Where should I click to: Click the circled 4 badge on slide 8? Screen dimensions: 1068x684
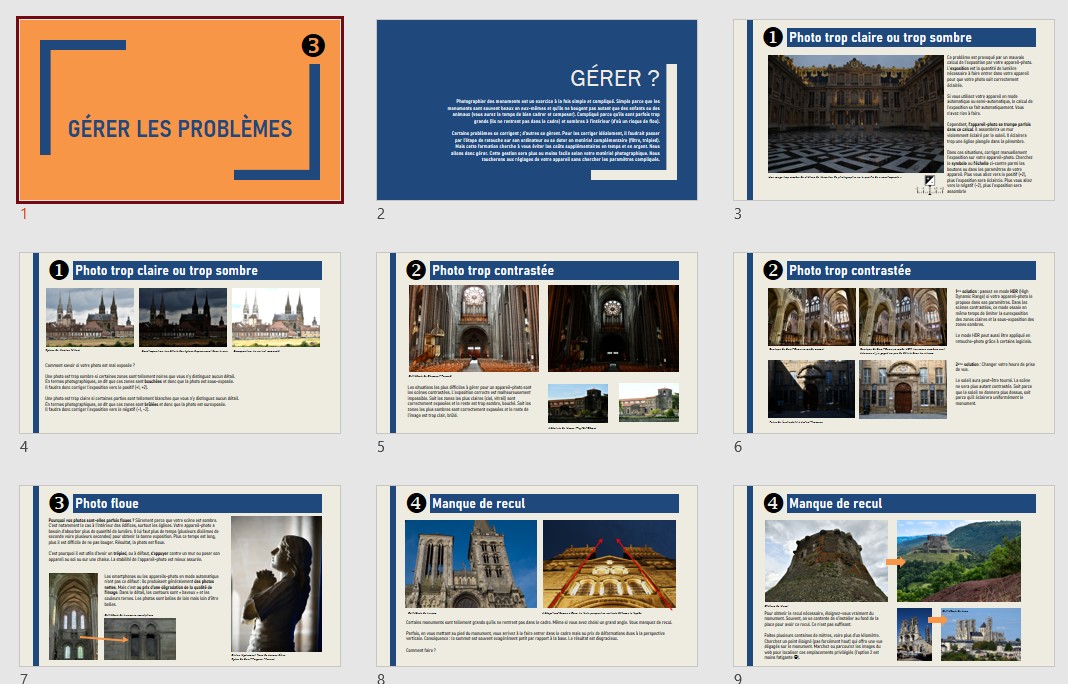pos(416,503)
